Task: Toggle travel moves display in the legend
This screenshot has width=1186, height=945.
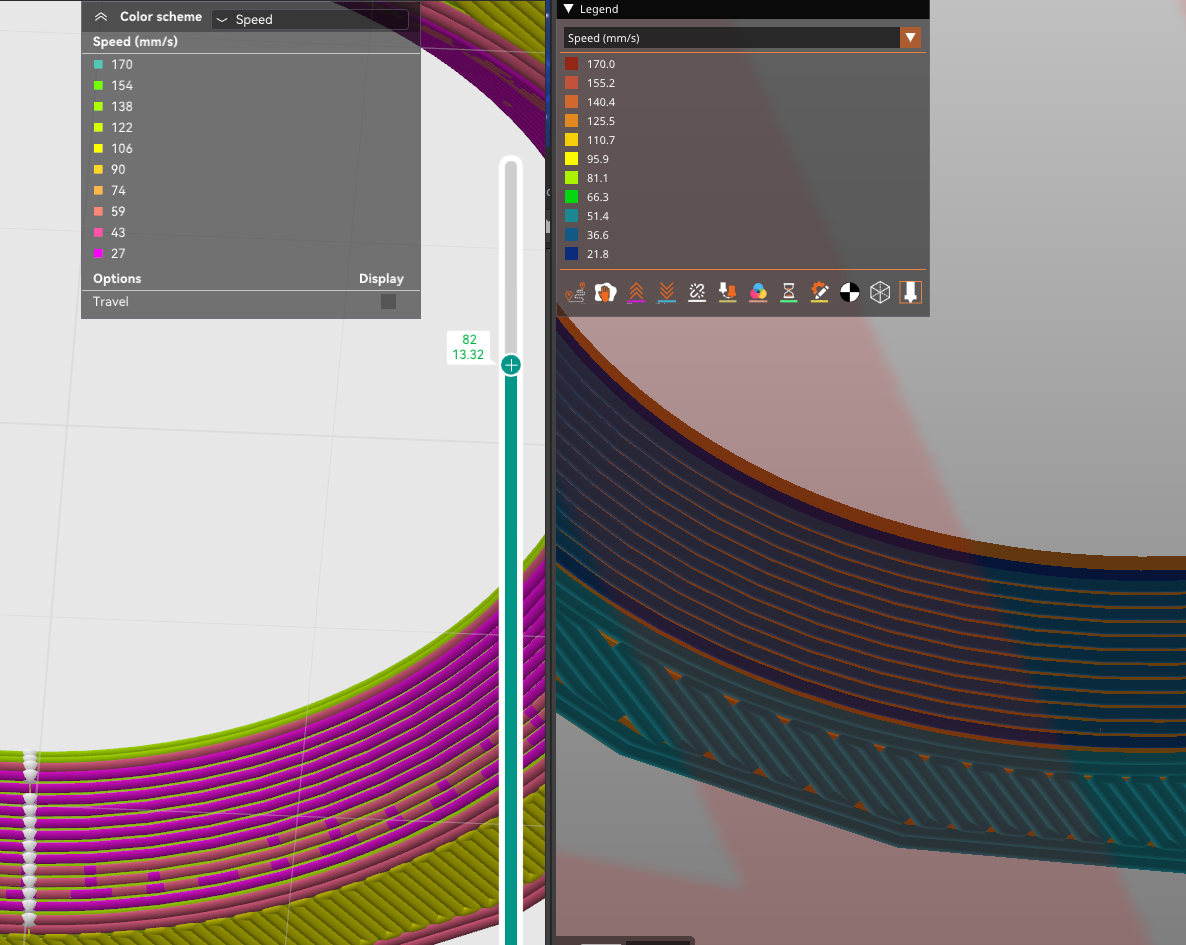Action: pos(575,292)
